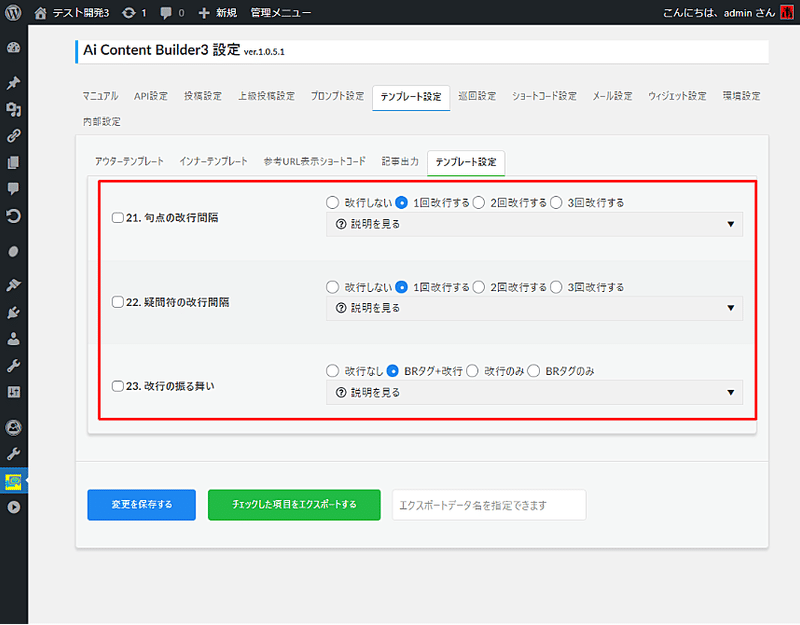Select 改行しない for row 21 句点
This screenshot has height=625, width=800.
pos(333,203)
